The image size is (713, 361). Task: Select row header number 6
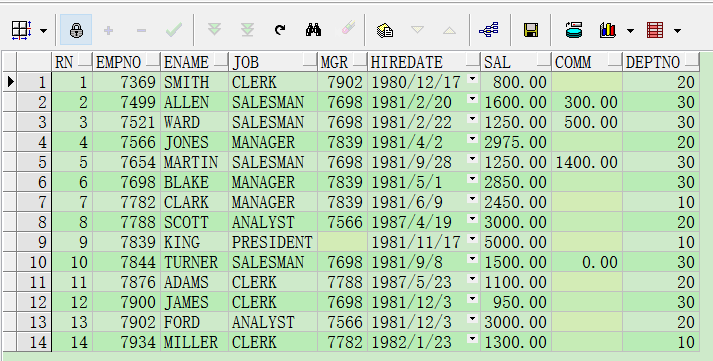click(34, 182)
